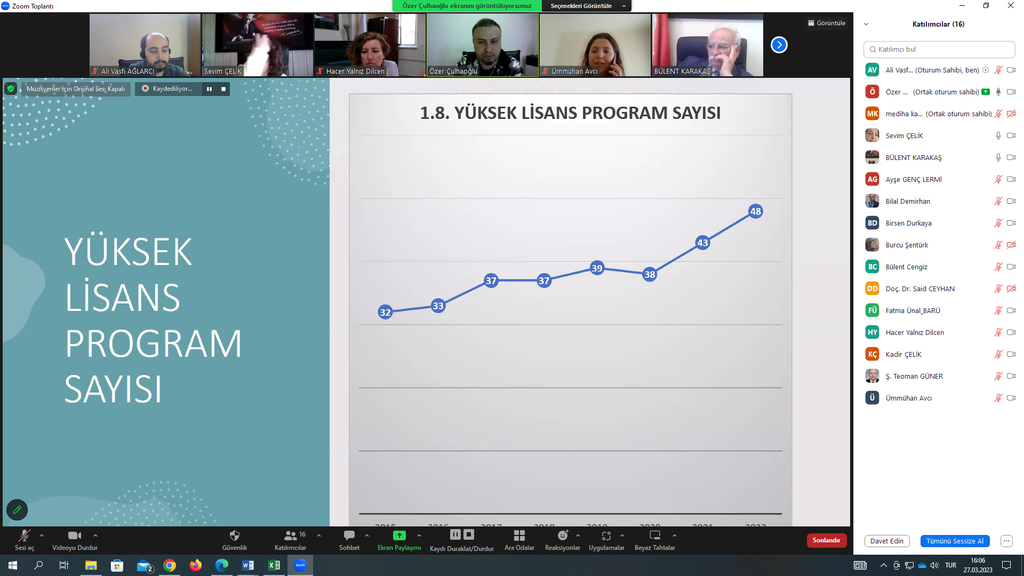
Task: Click the green annotation pencil icon
Action: 16,510
